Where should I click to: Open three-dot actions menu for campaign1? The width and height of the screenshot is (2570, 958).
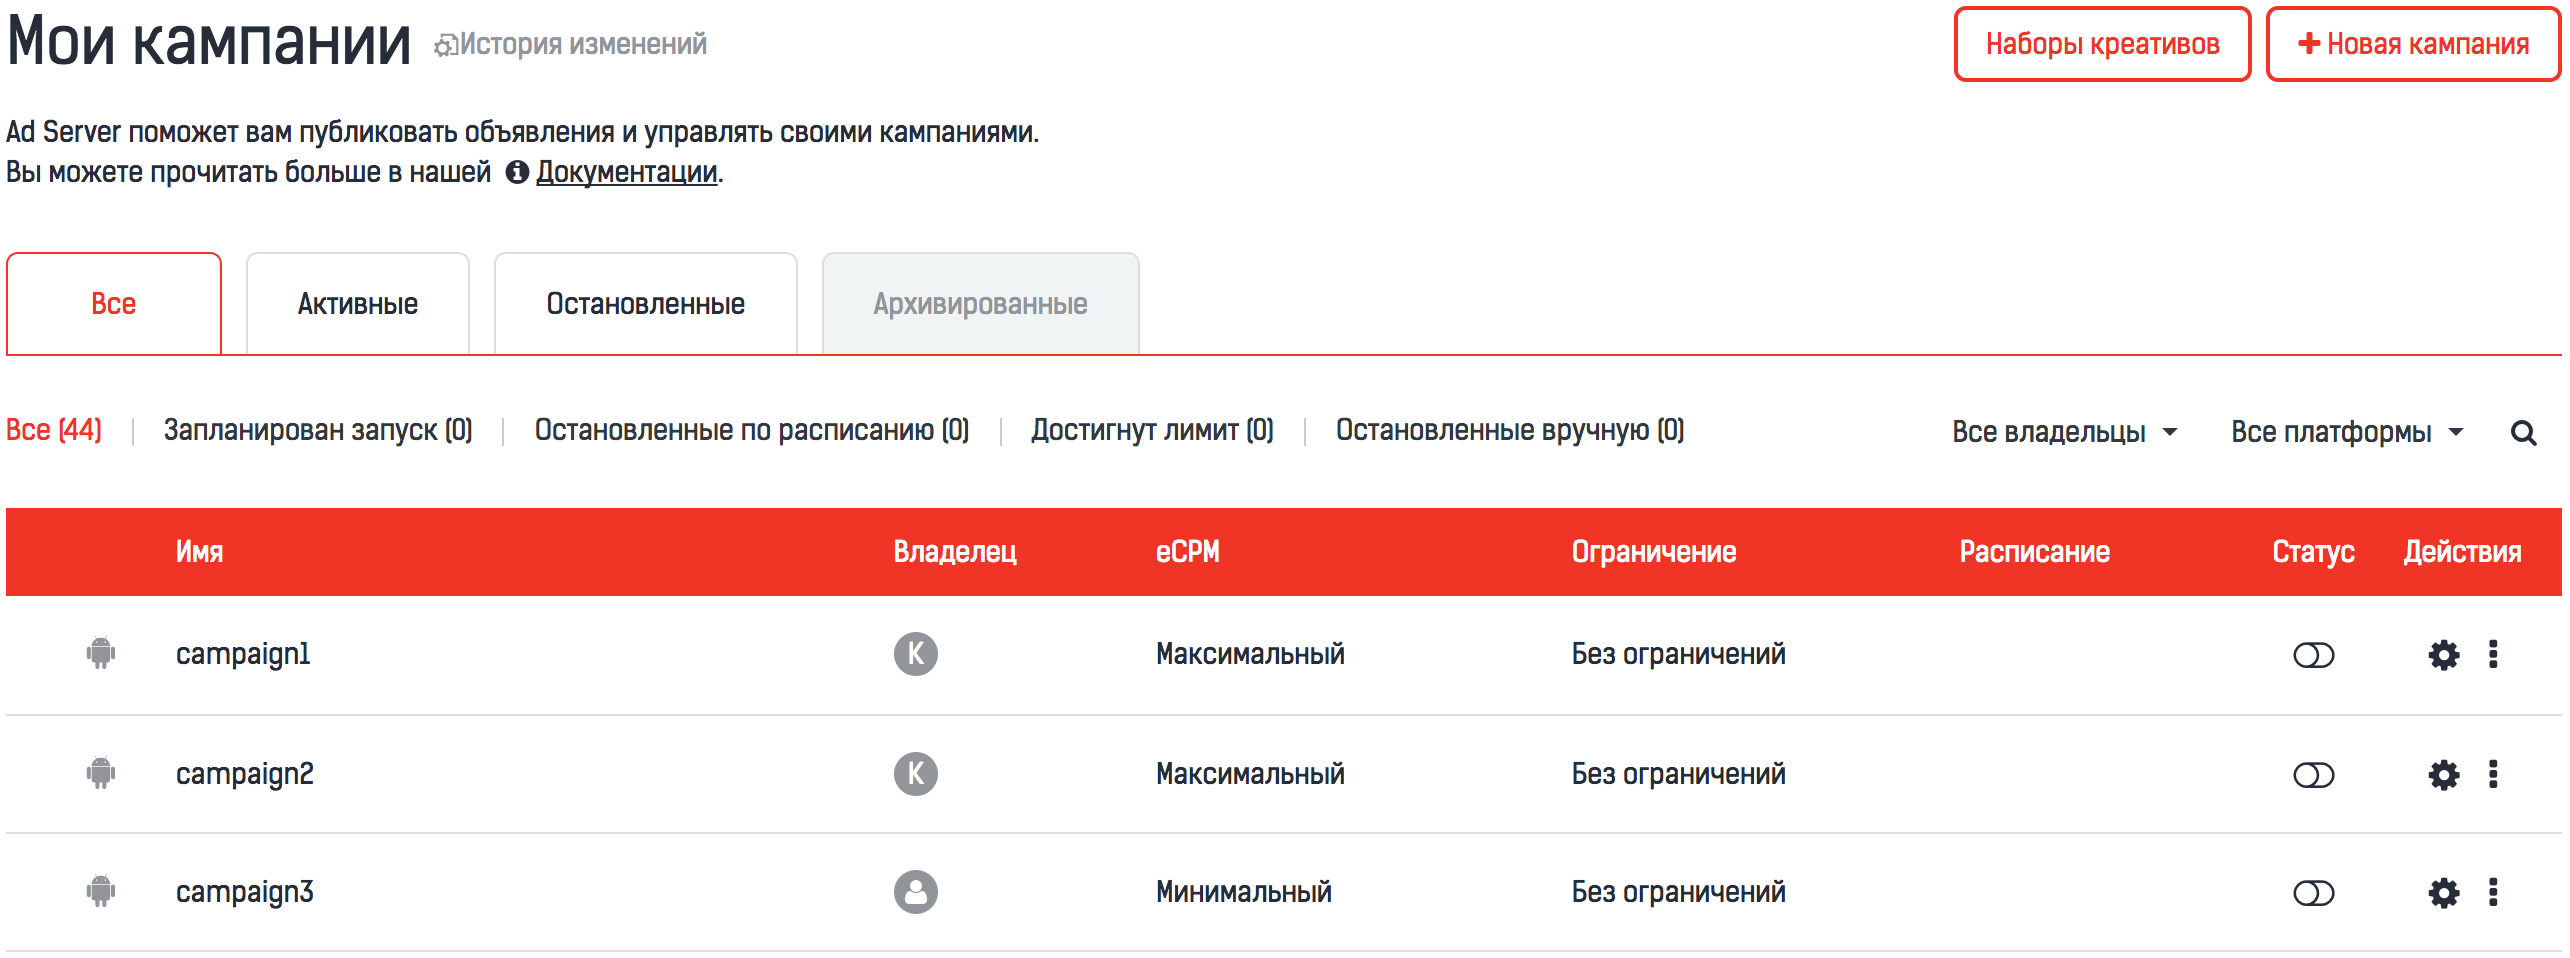[x=2493, y=654]
